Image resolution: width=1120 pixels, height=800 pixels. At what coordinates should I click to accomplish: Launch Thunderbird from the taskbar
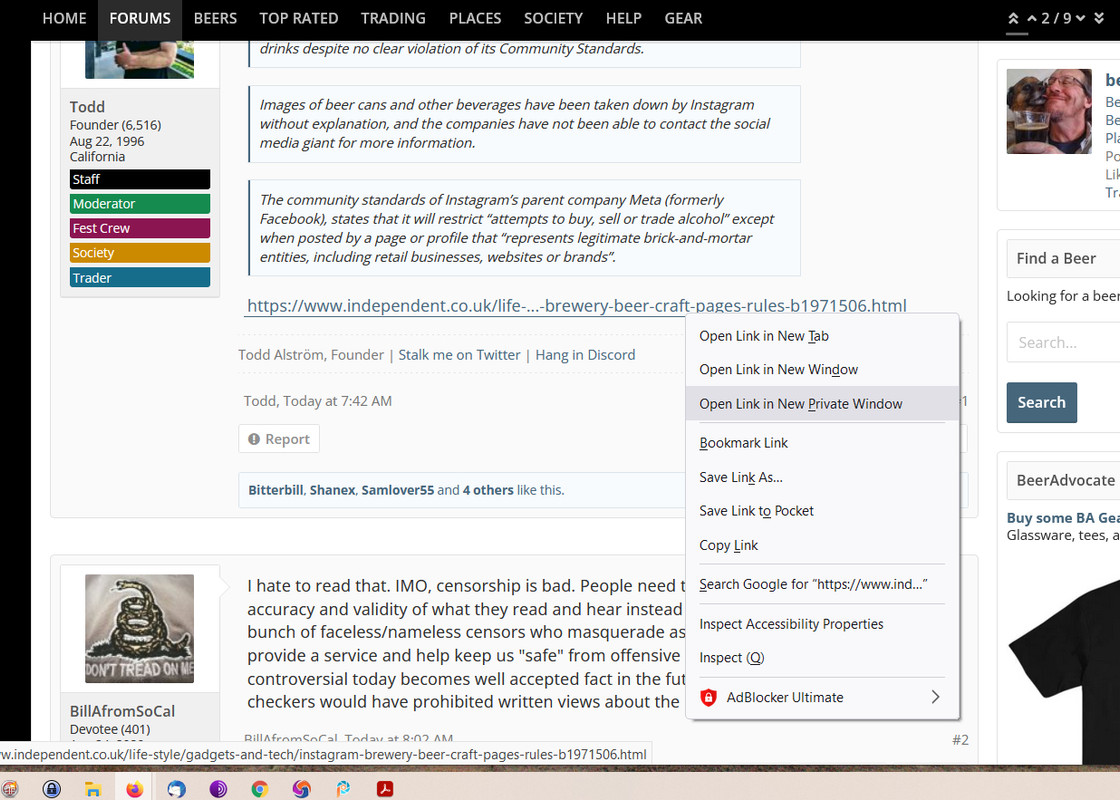176,789
